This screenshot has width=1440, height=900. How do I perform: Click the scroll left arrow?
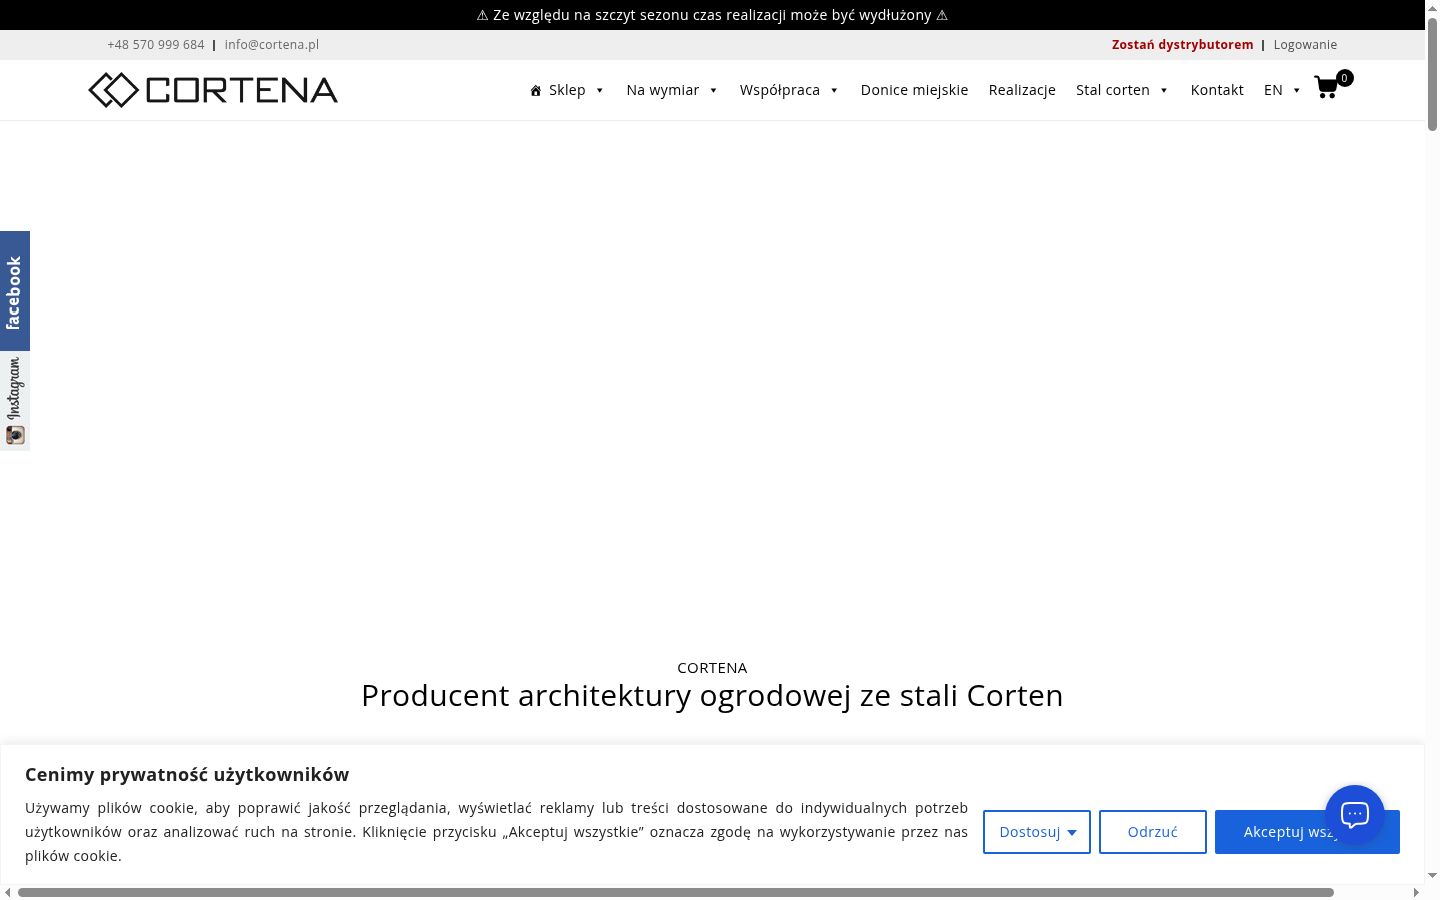click(8, 892)
